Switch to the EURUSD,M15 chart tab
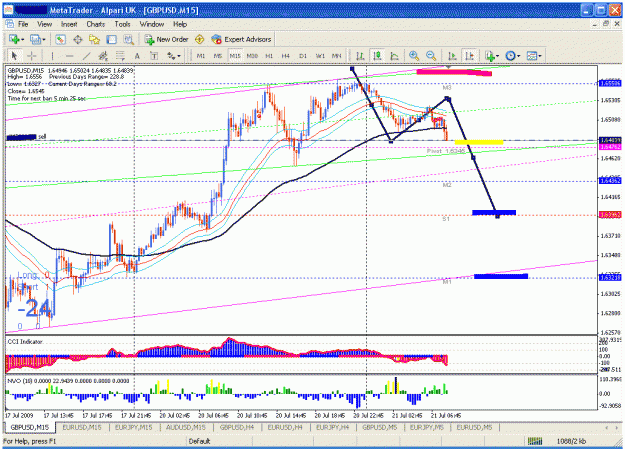Viewport: 625px width, 449px height. click(82, 427)
